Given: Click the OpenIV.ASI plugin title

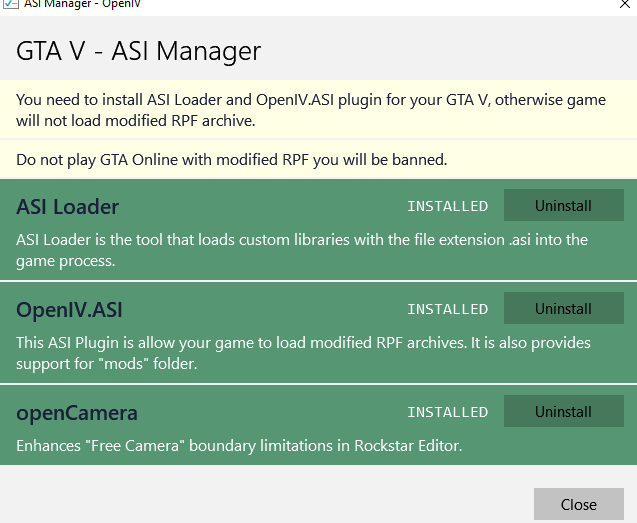Looking at the screenshot, I should (x=69, y=310).
